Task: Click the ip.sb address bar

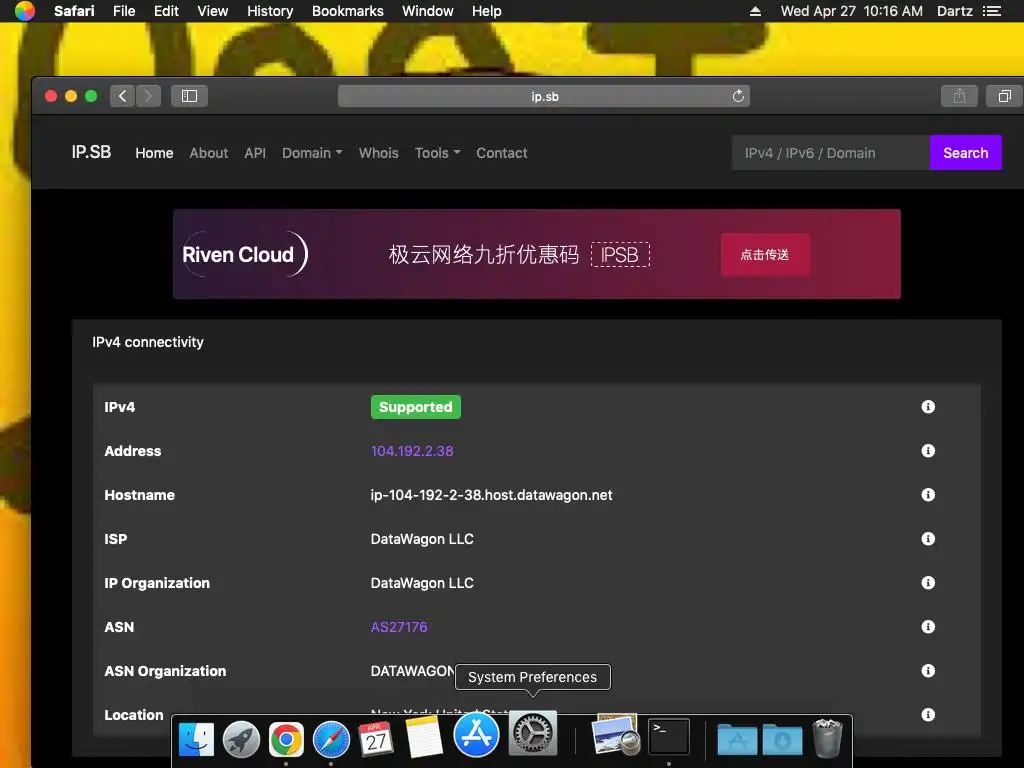Action: pyautogui.click(x=543, y=96)
